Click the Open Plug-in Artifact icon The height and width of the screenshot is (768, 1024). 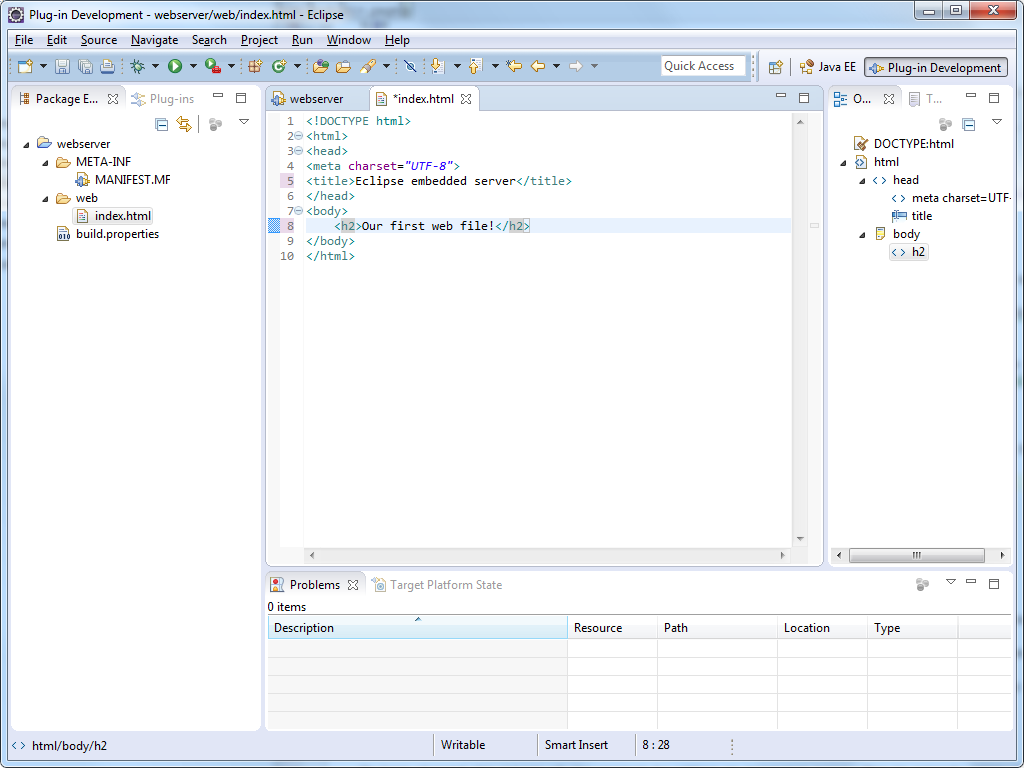tap(321, 66)
